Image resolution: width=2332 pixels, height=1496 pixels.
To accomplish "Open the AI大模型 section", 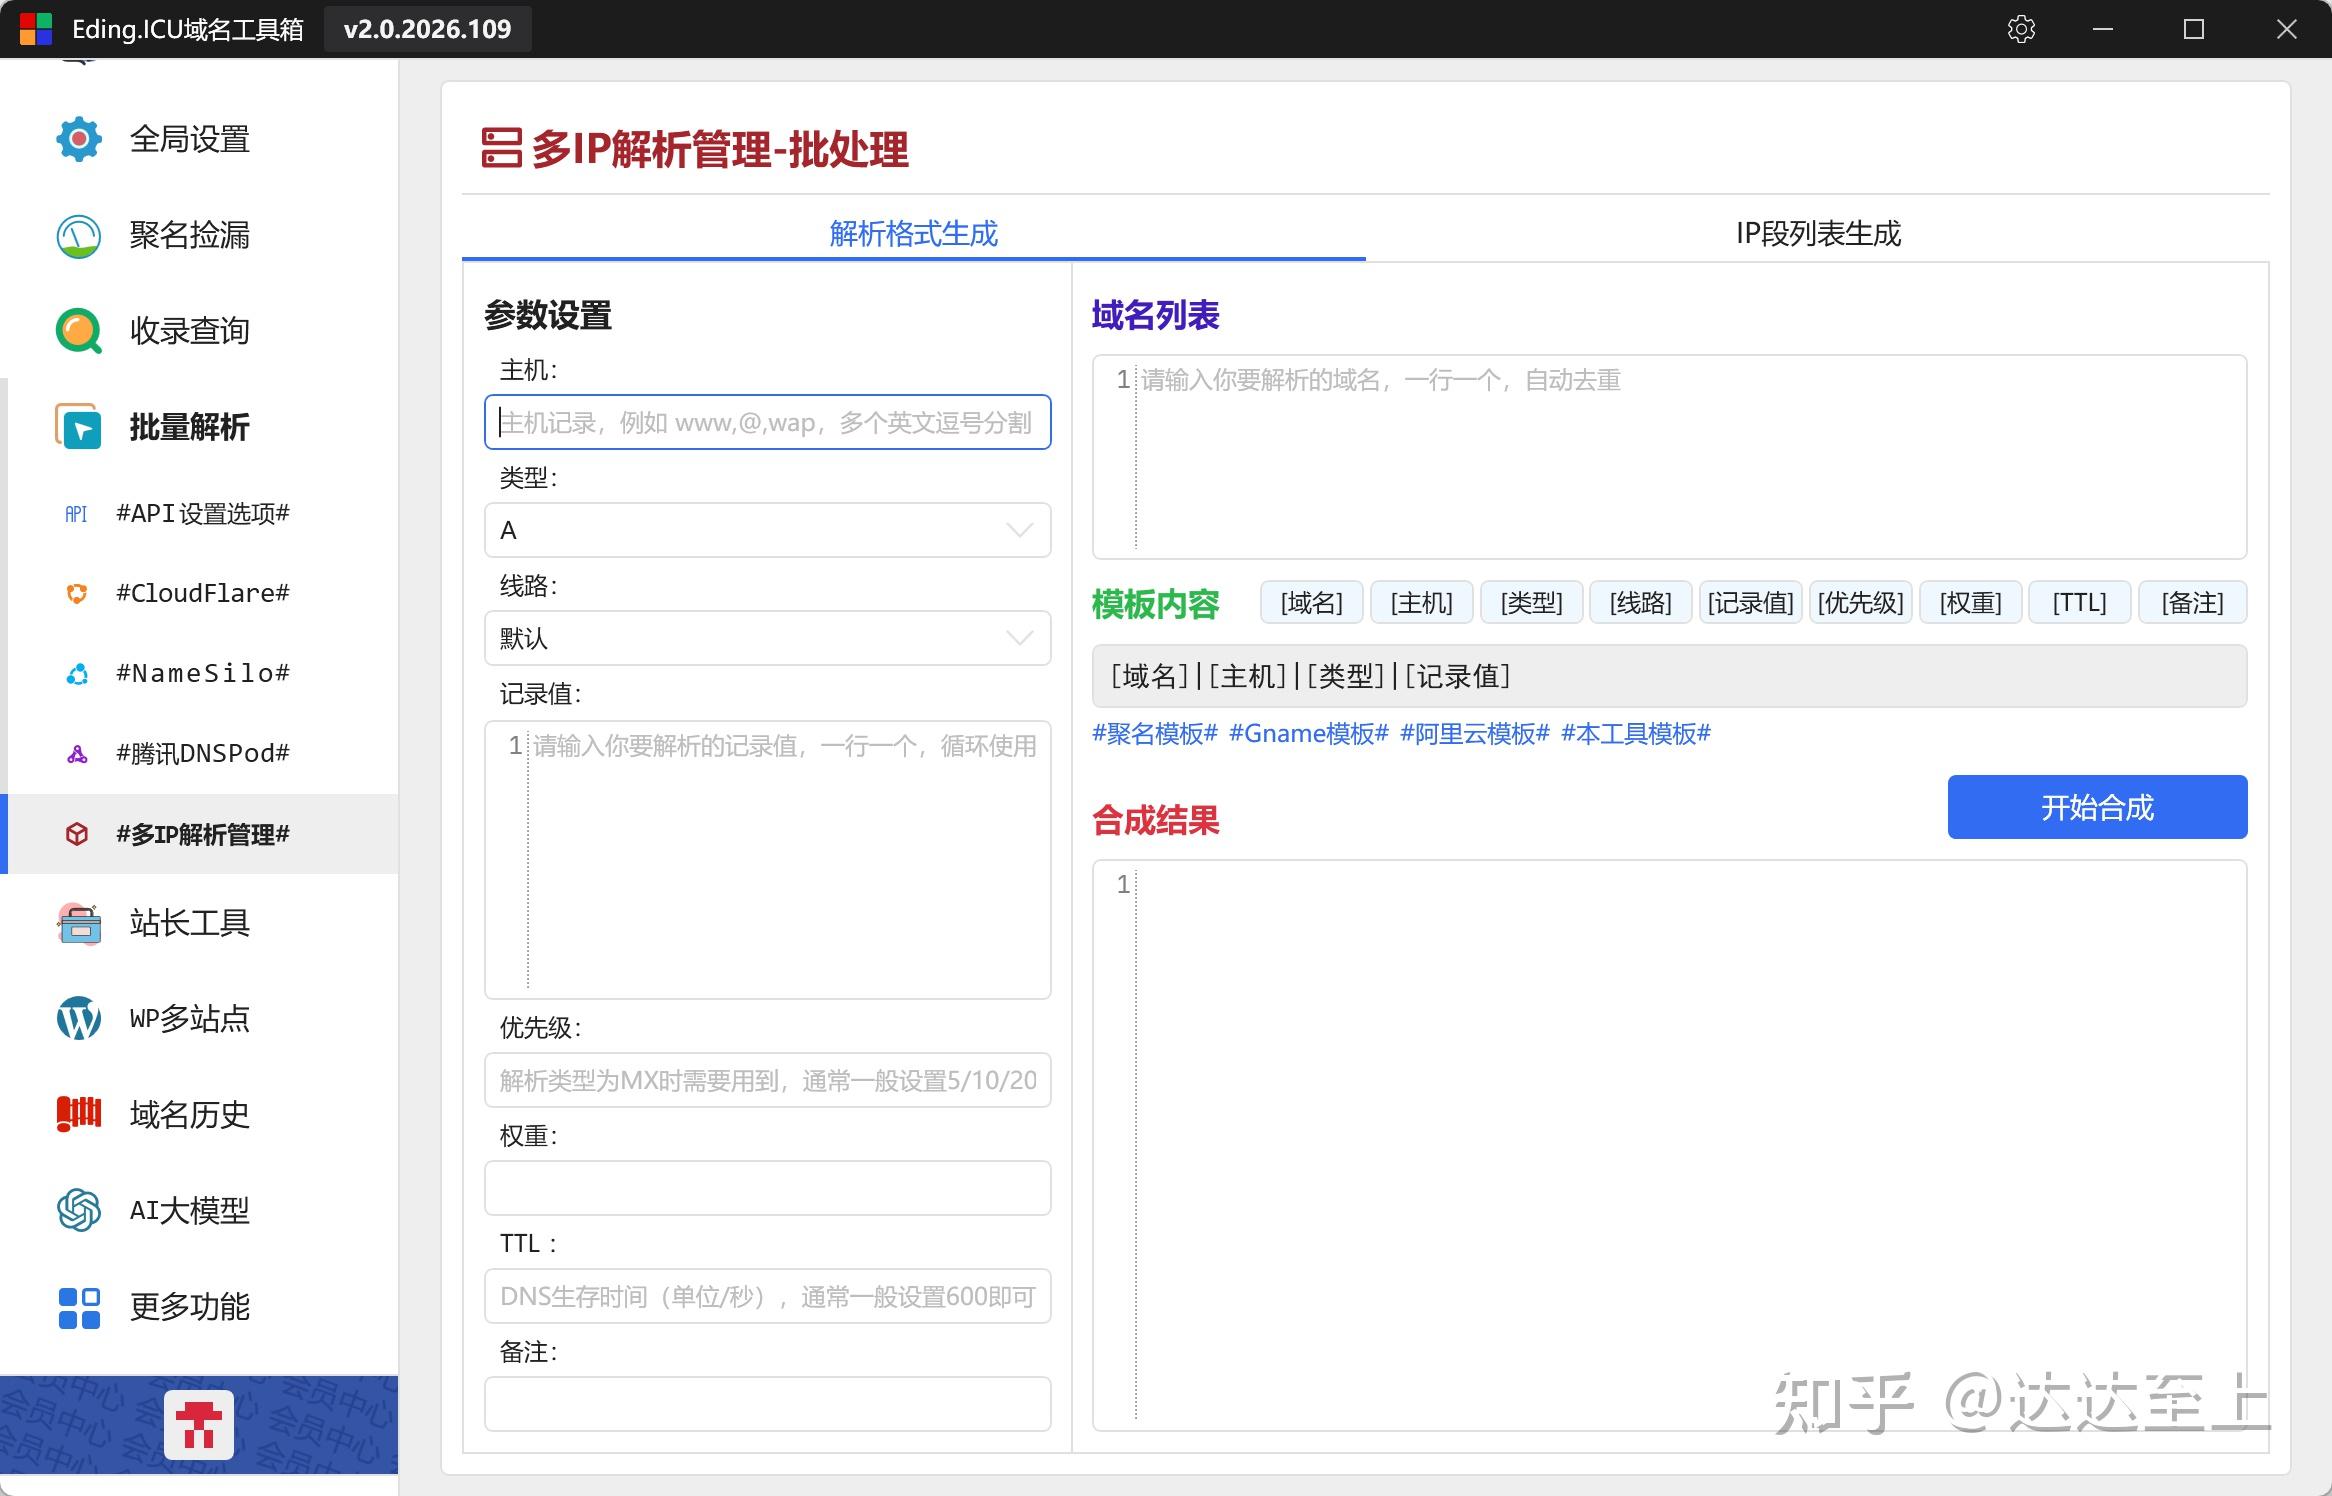I will coord(189,1211).
